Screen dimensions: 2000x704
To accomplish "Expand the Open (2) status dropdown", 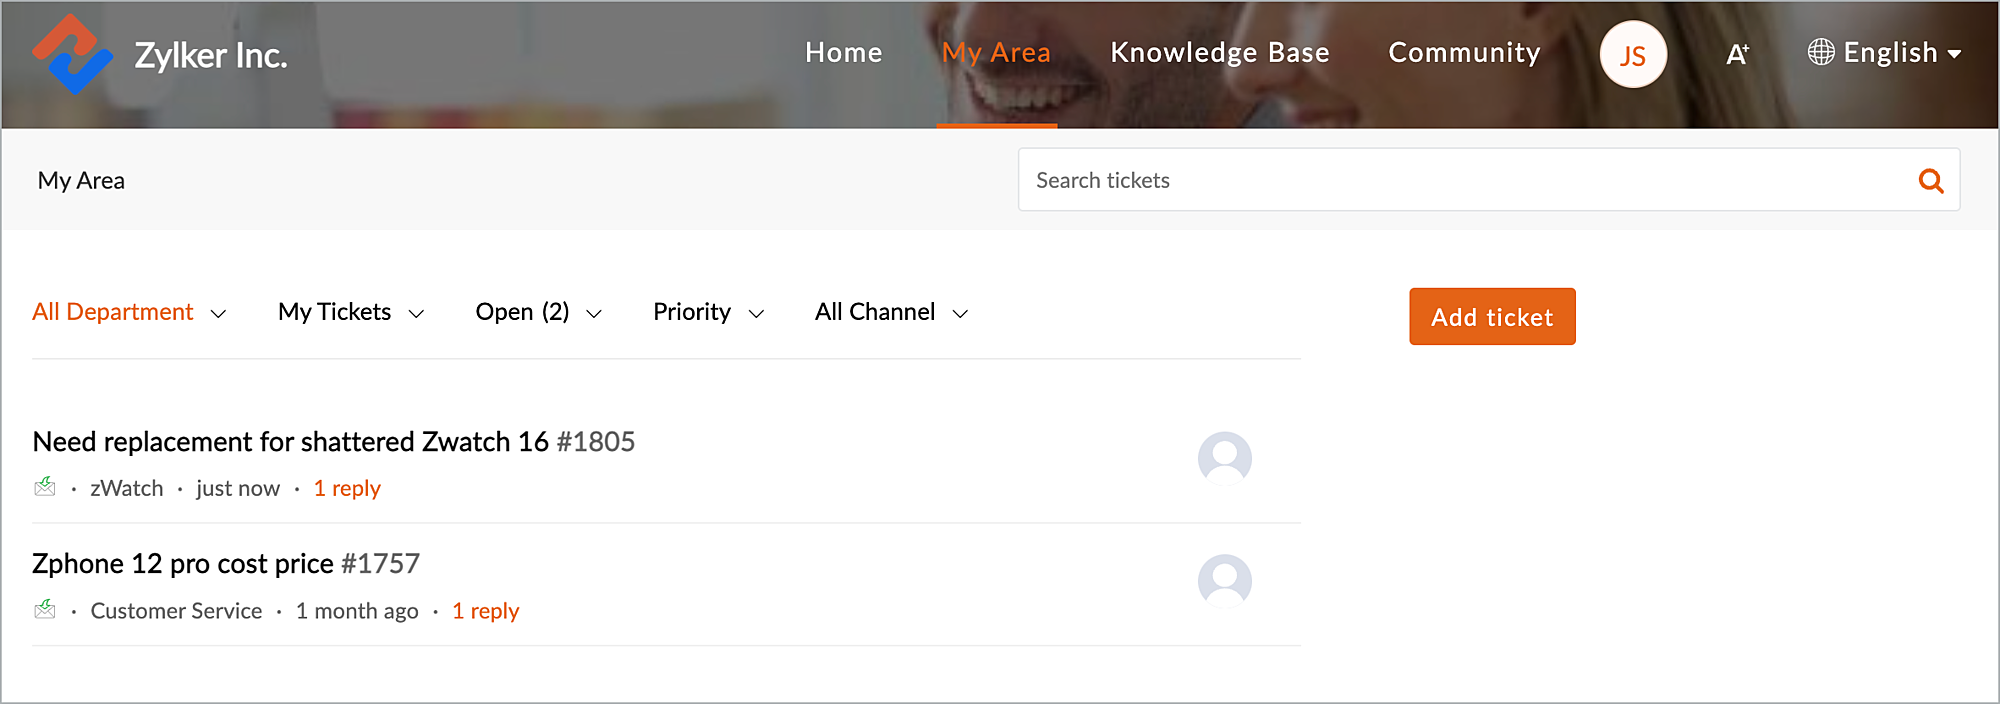I will click(x=538, y=313).
